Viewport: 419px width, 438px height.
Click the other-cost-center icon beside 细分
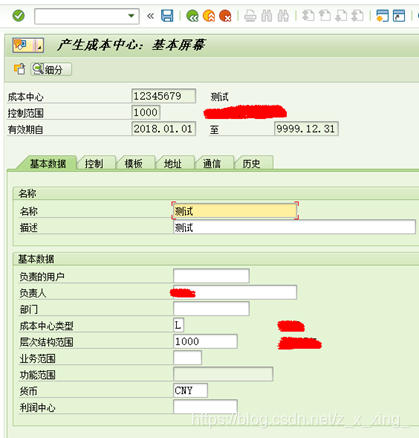coord(19,69)
